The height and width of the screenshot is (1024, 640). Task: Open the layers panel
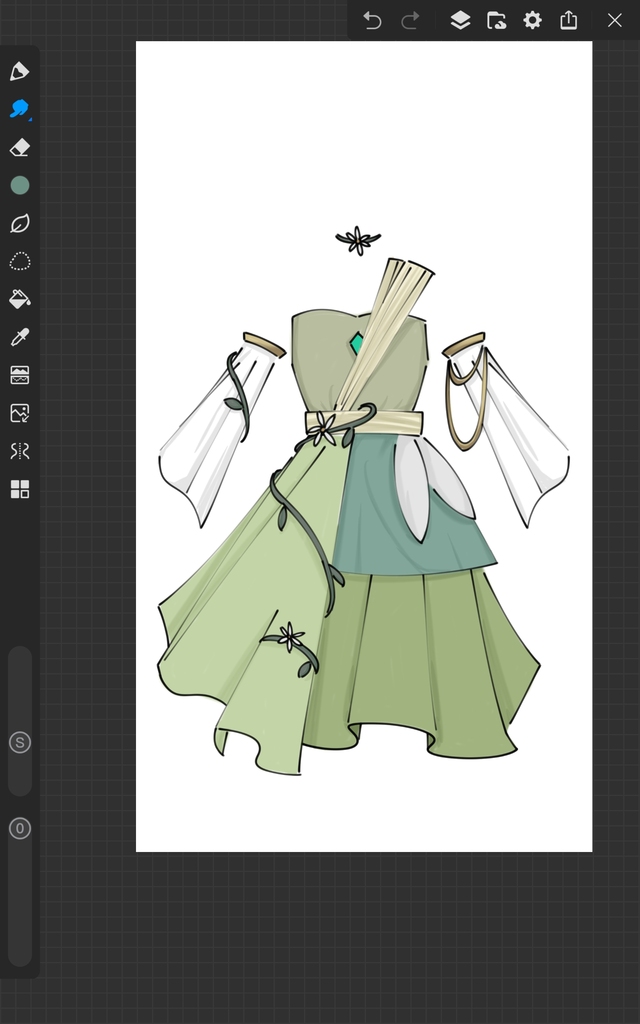point(460,20)
